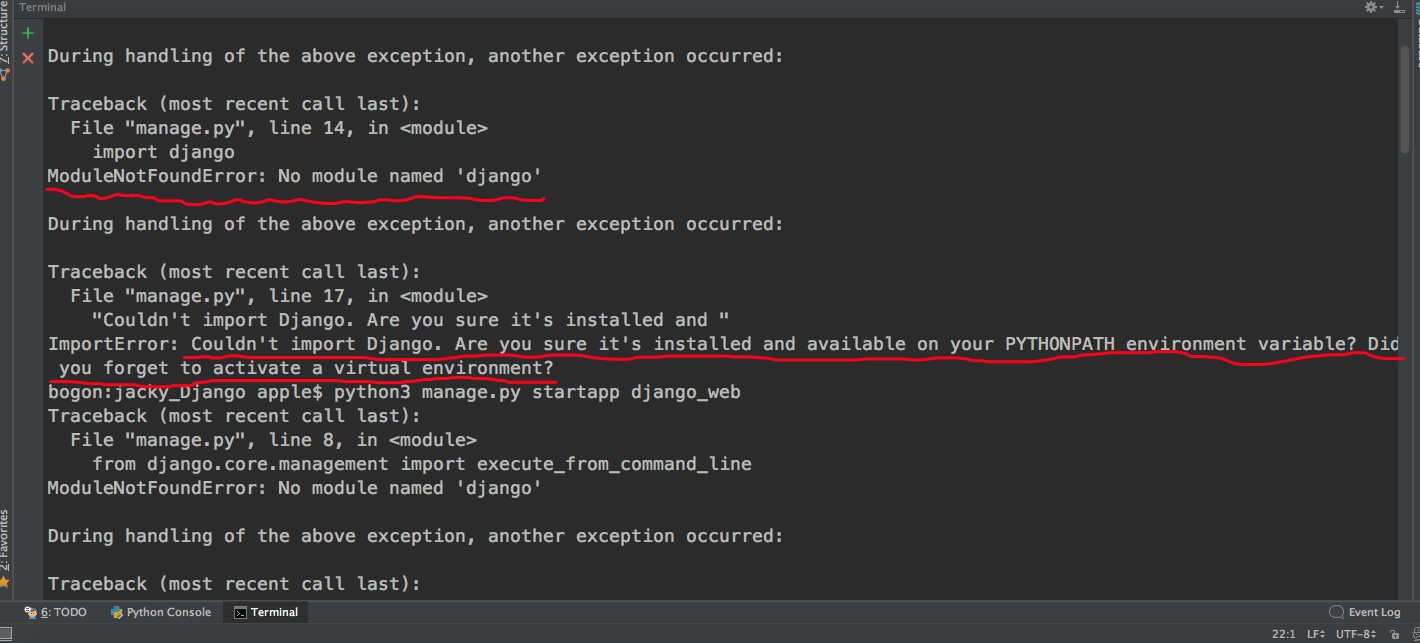
Task: Open UTF-8 file encoding dropdown
Action: (x=1358, y=635)
